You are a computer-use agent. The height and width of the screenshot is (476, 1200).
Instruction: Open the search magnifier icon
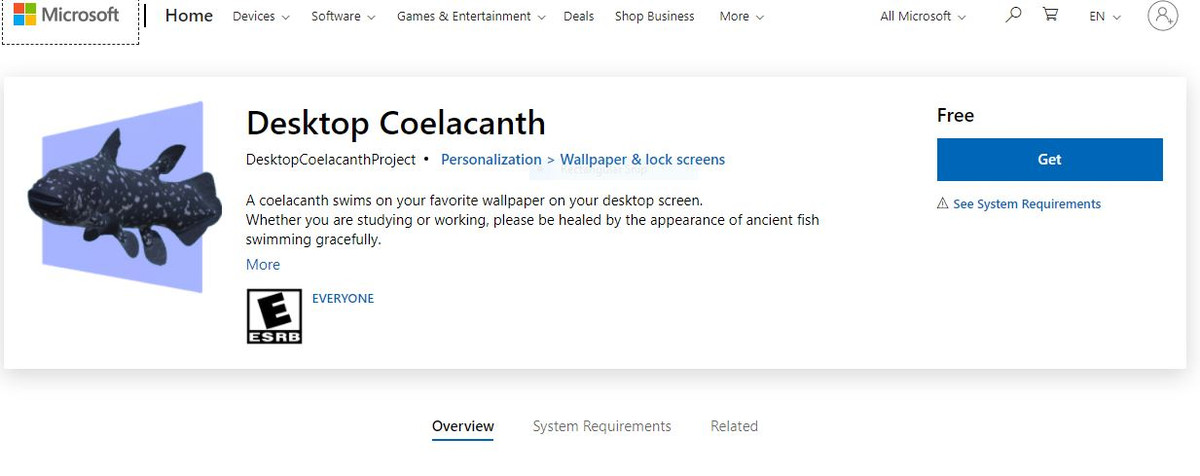[x=1013, y=15]
